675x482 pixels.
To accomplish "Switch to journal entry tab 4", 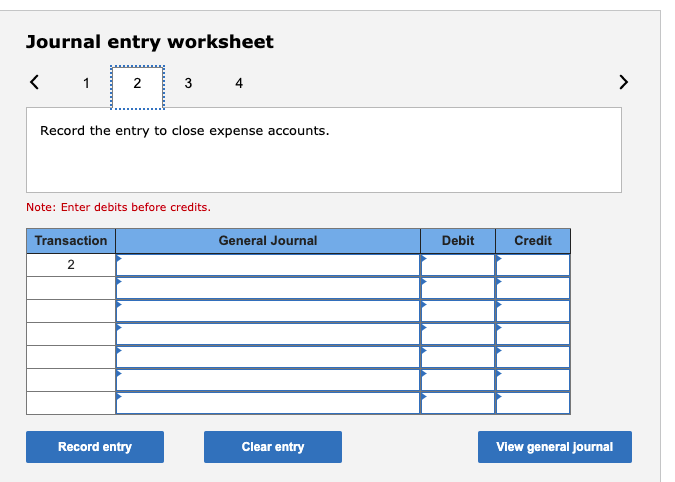I will pyautogui.click(x=239, y=83).
